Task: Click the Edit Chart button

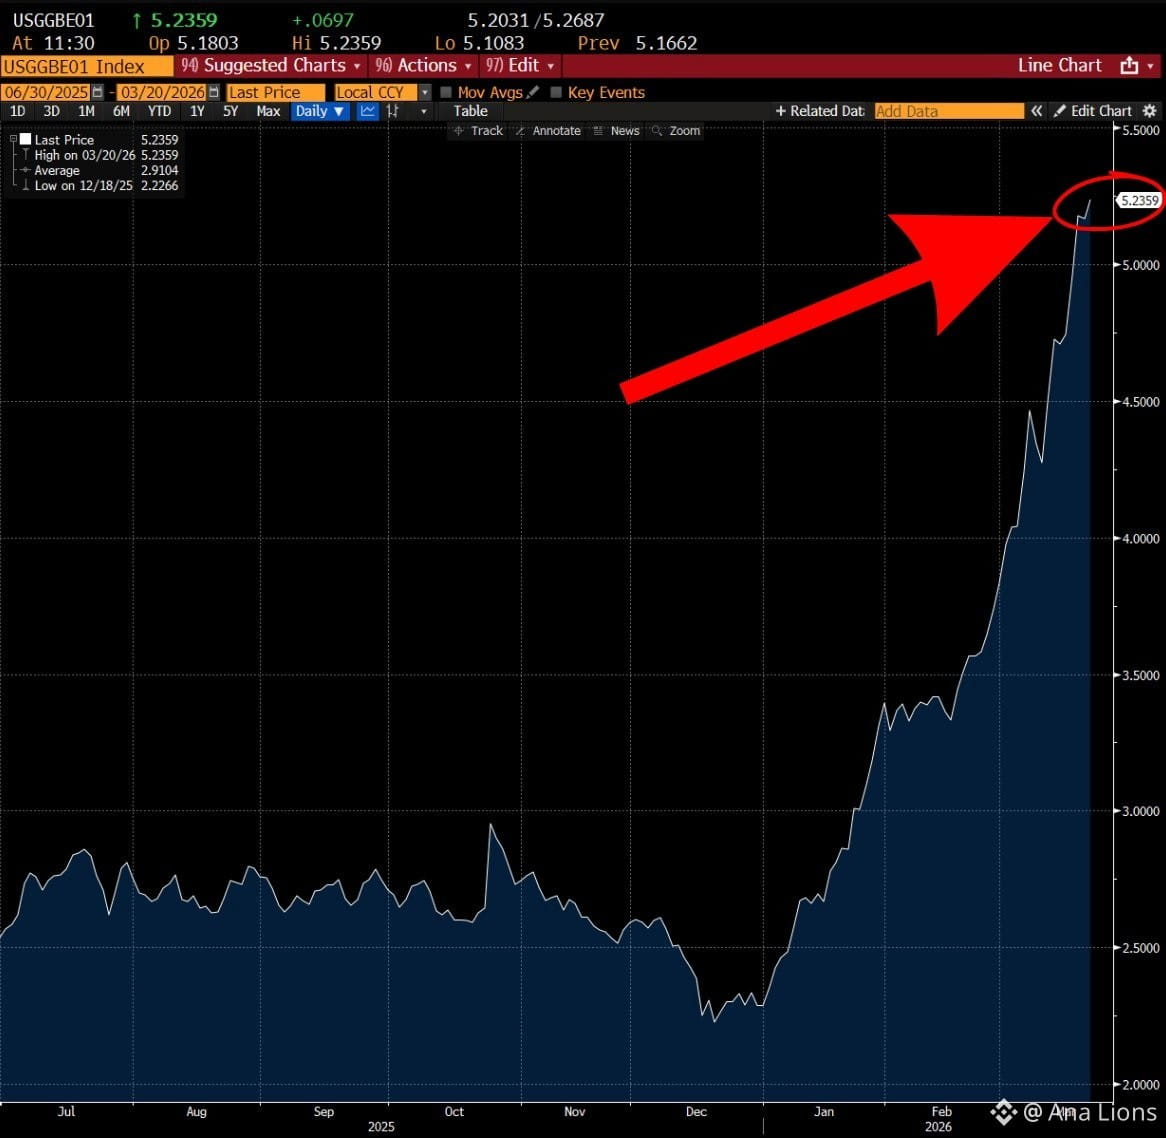Action: 1093,112
